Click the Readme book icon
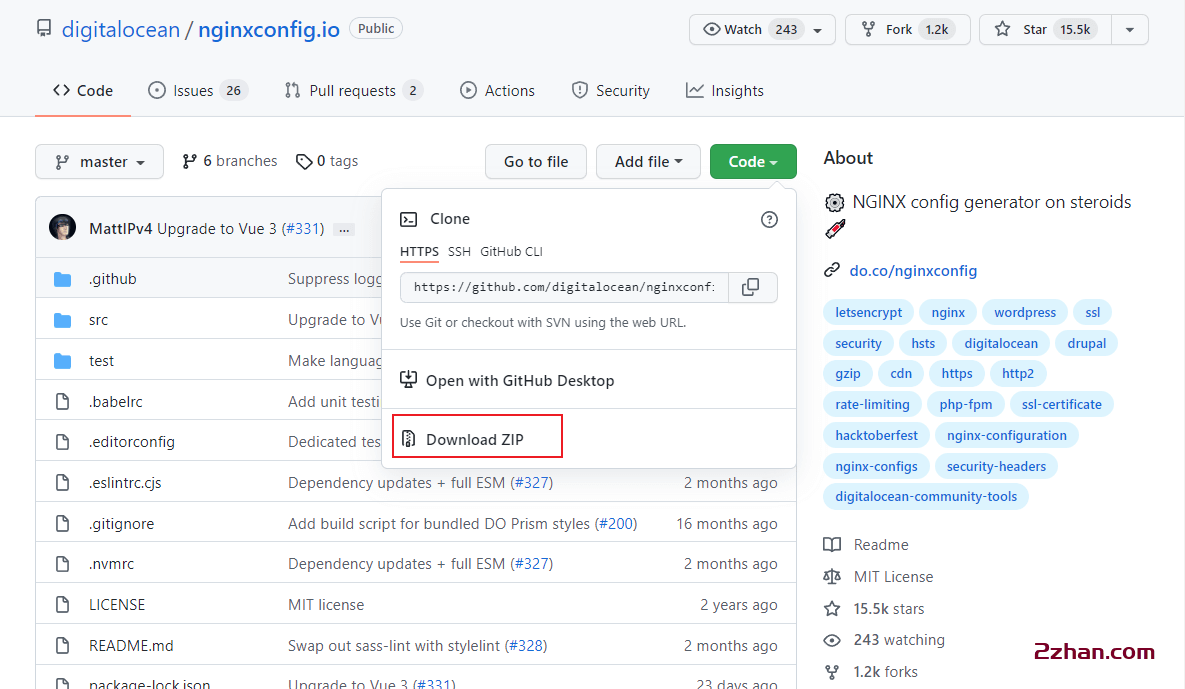 (832, 545)
